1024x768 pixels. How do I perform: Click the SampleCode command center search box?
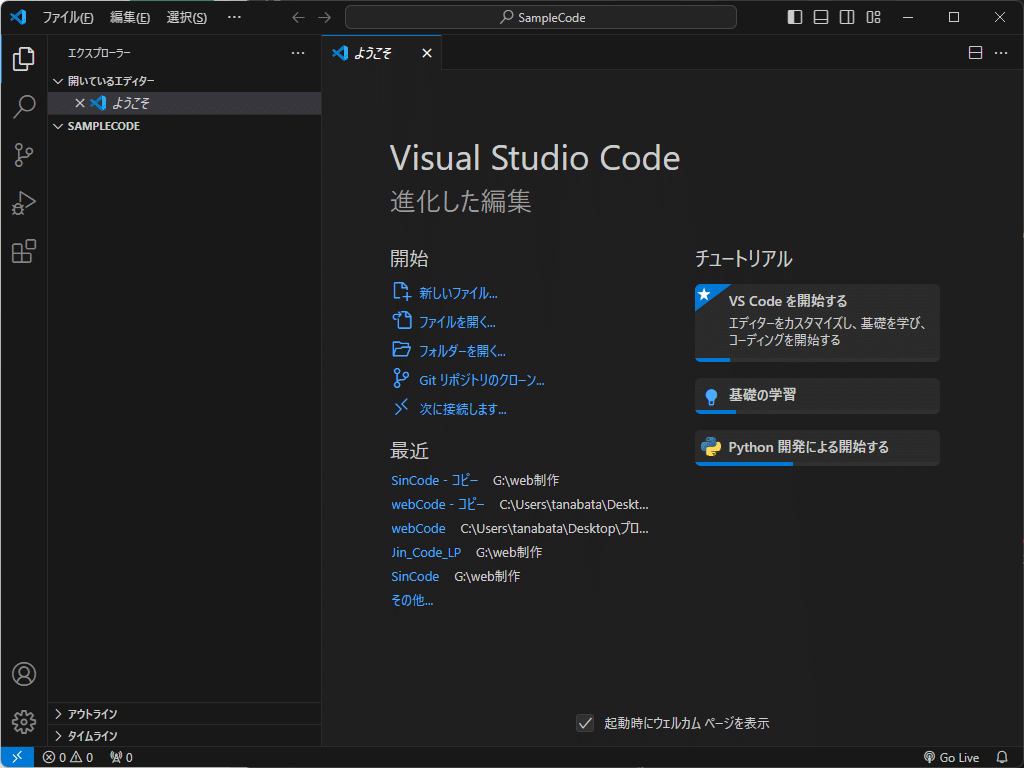click(x=541, y=17)
